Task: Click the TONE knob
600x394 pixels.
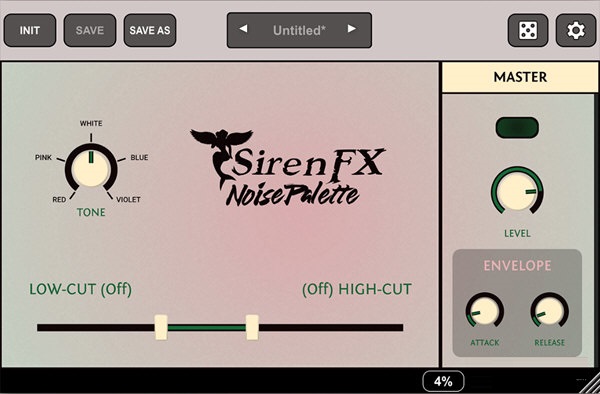Action: [x=91, y=168]
